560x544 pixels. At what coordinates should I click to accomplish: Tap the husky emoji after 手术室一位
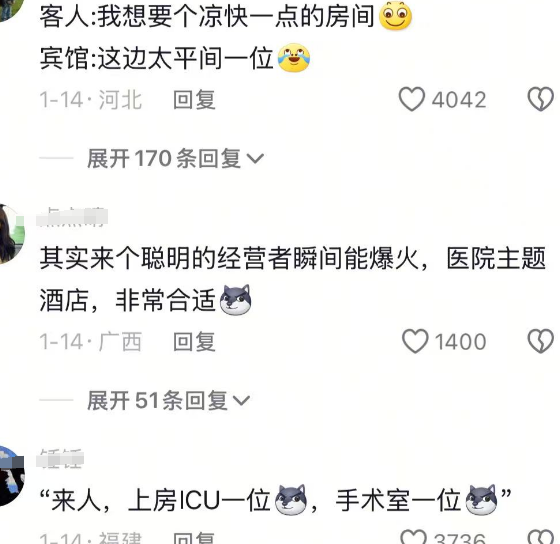pos(481,499)
